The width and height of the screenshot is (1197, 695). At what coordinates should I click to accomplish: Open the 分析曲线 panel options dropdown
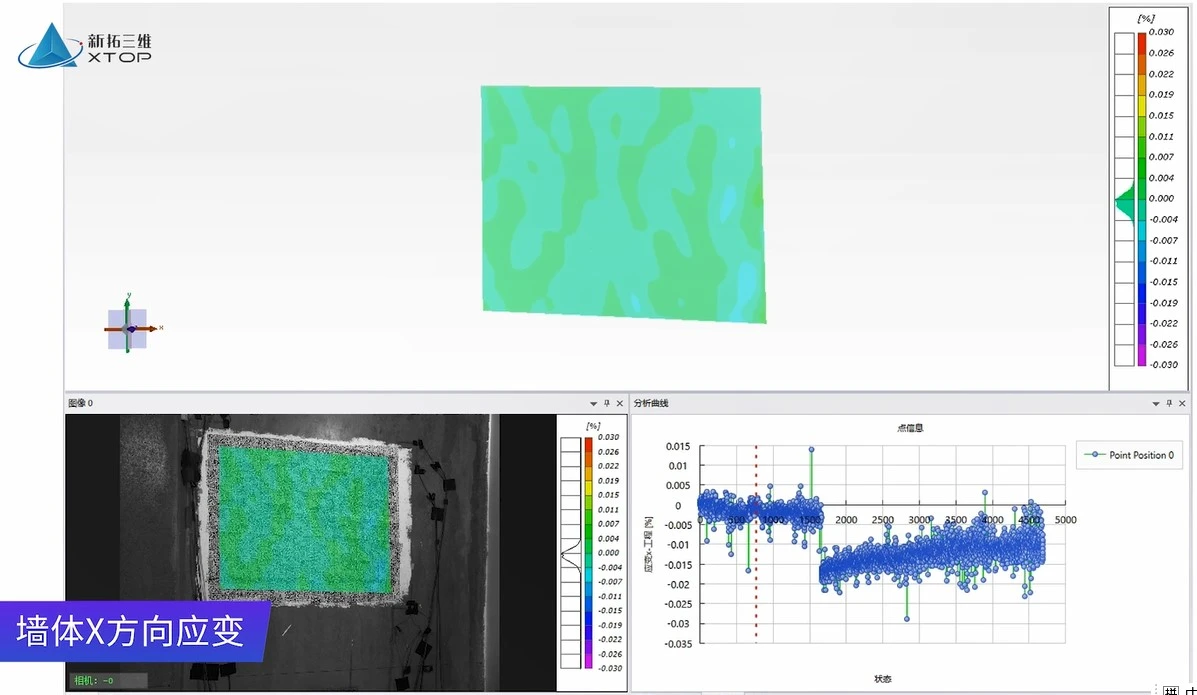(1155, 403)
